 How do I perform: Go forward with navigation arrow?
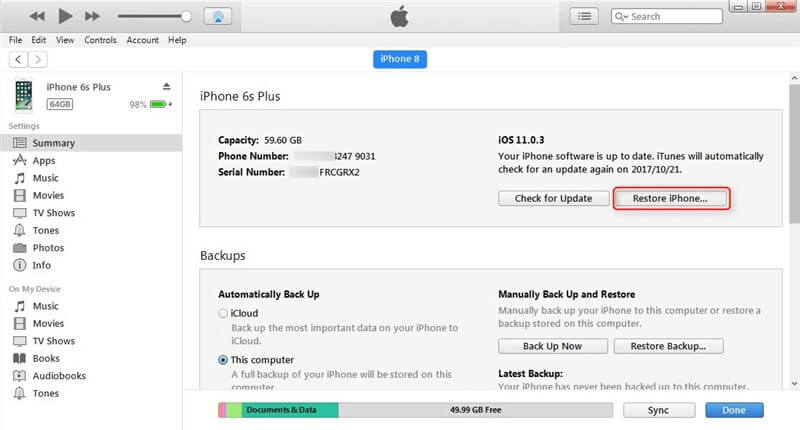[x=37, y=59]
